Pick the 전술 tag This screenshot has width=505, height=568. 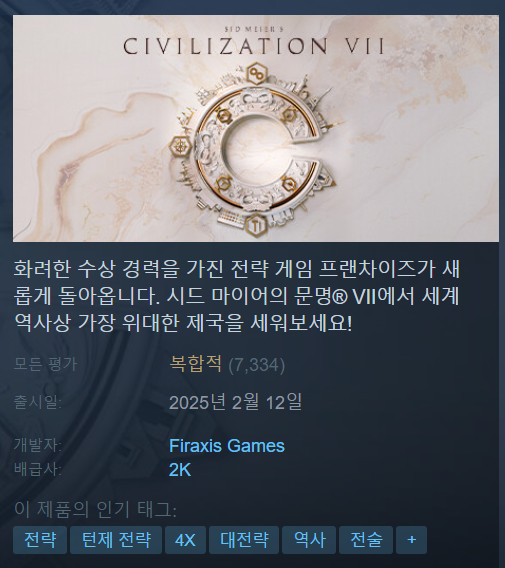coord(366,540)
